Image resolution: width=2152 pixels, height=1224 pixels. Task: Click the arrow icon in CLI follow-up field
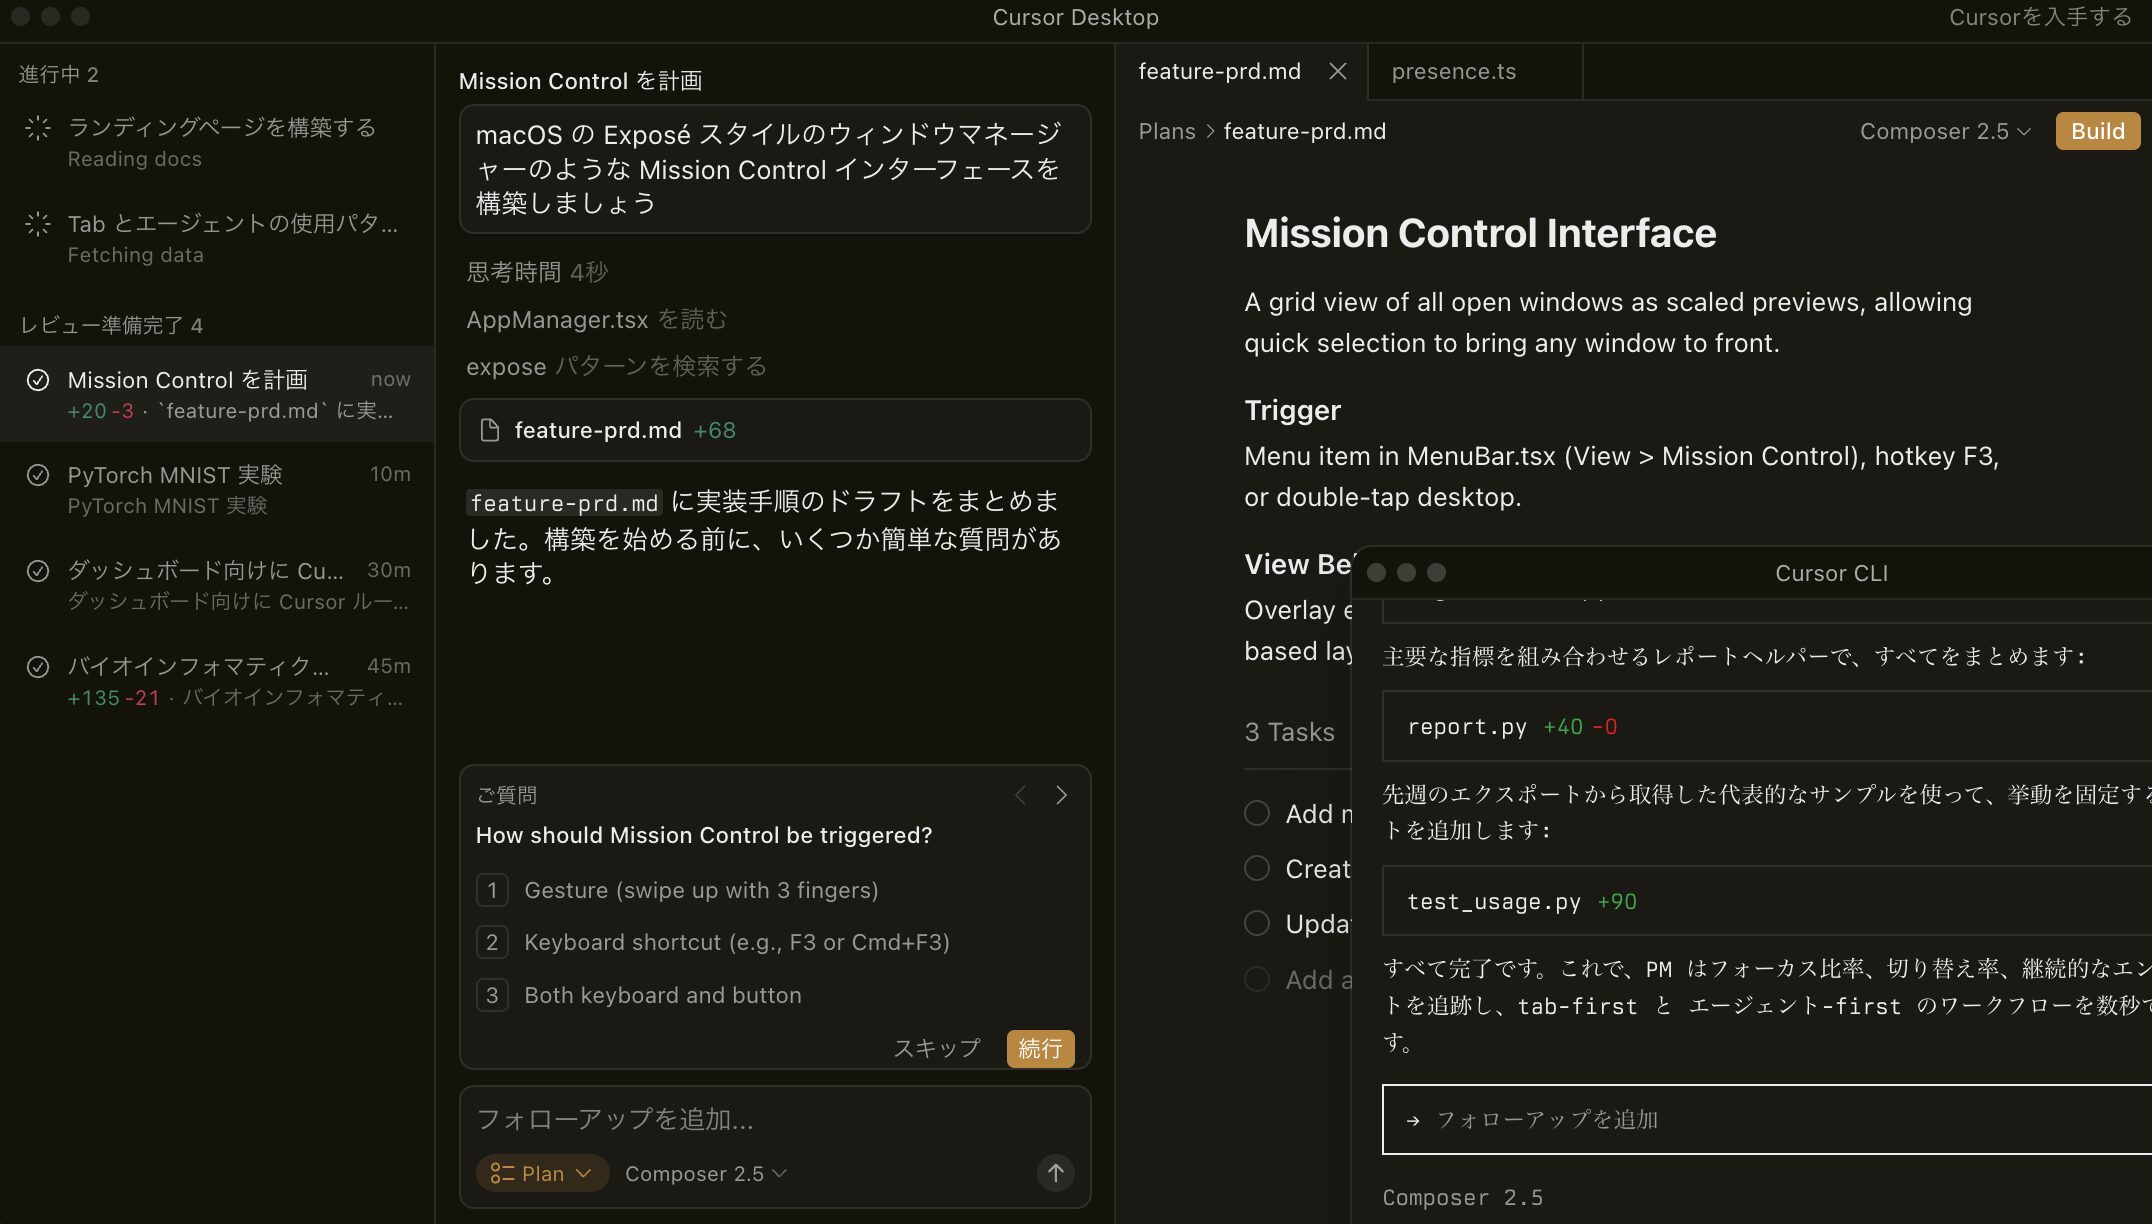(x=1413, y=1121)
